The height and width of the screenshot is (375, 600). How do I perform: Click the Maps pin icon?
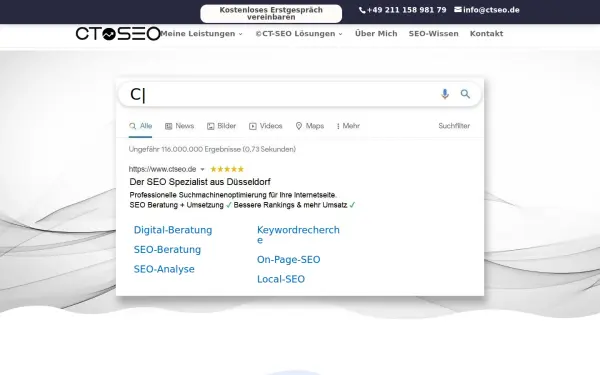pyautogui.click(x=299, y=126)
